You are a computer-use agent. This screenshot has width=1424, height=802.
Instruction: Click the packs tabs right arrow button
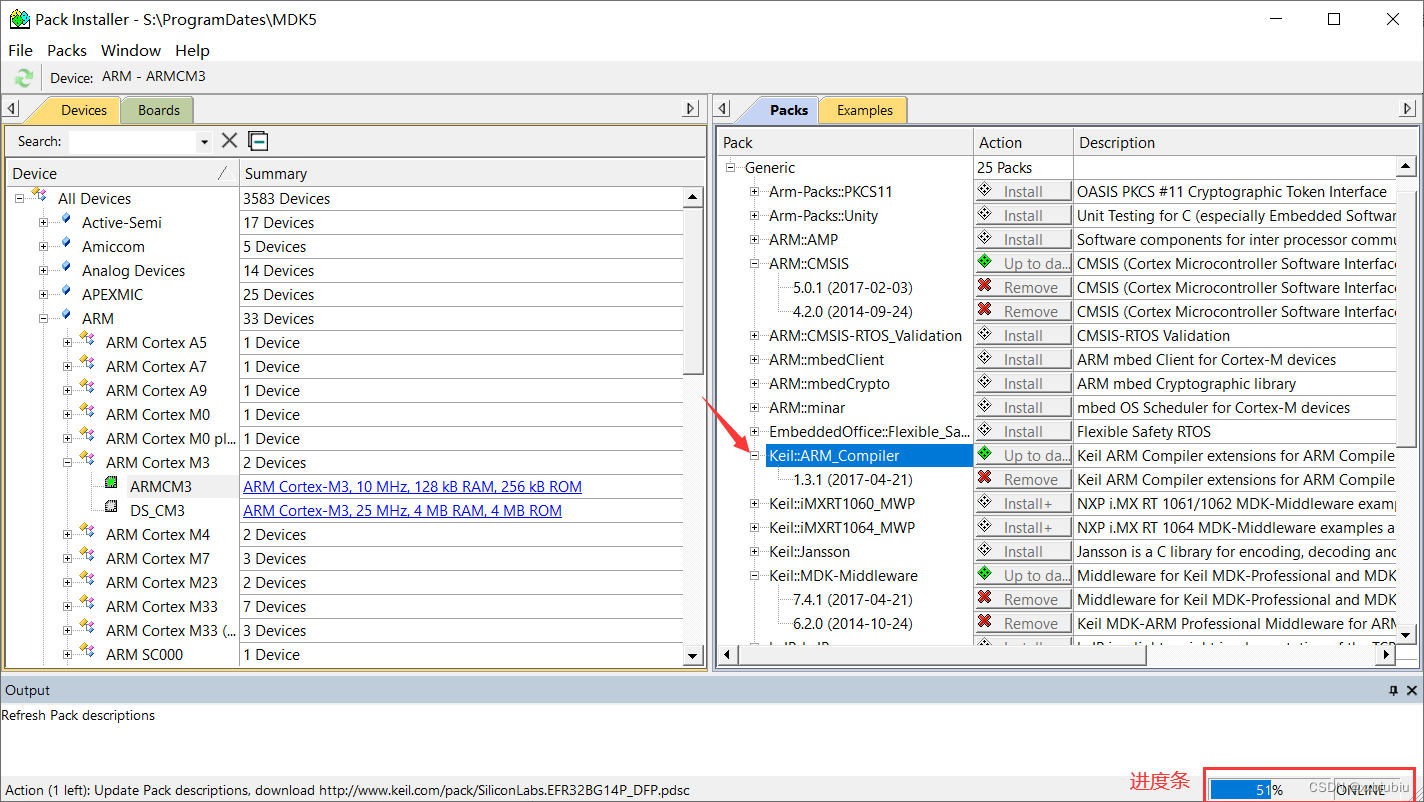pos(1408,109)
